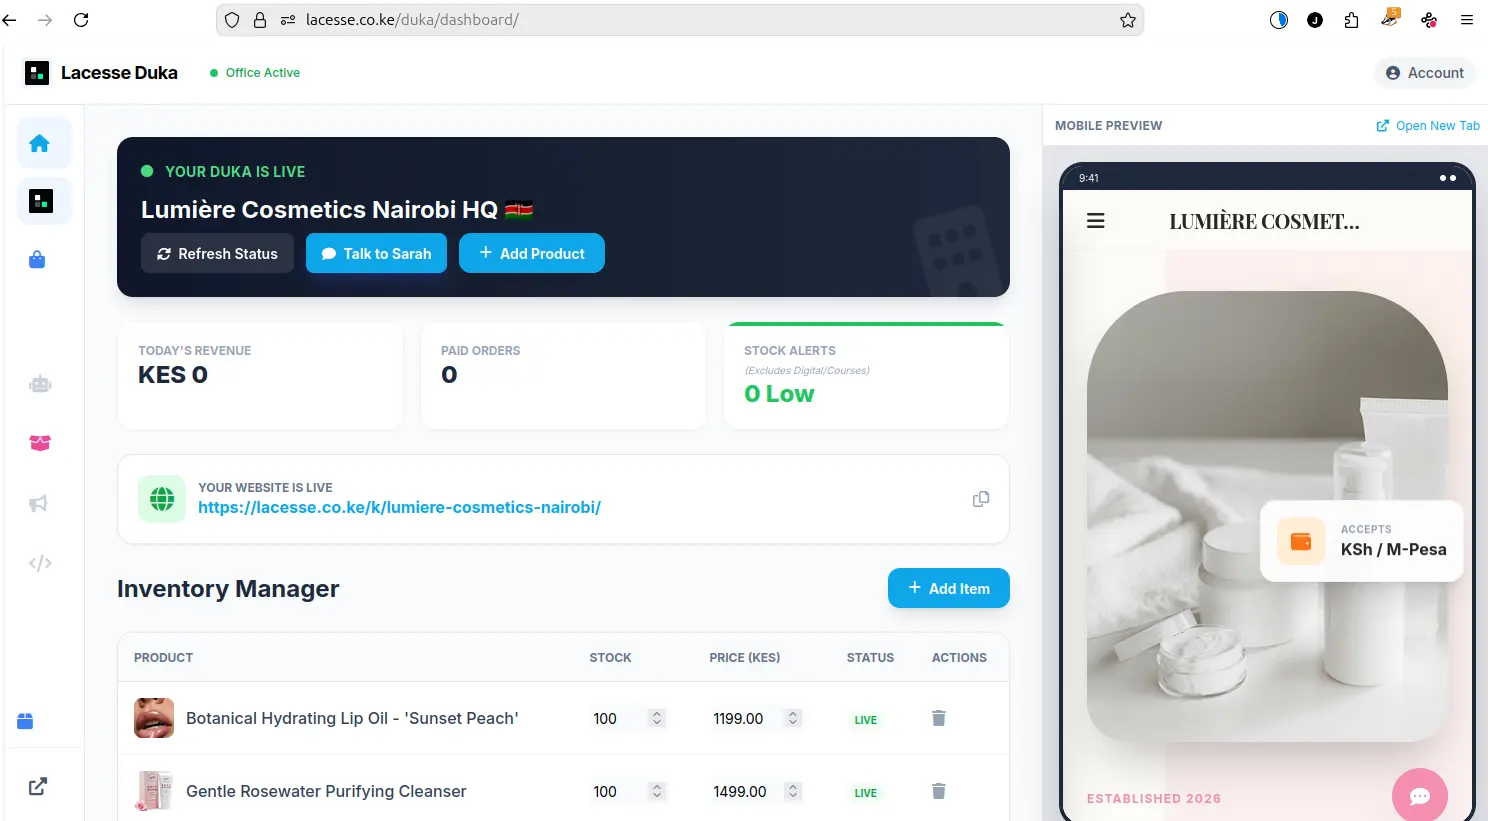Click the KSh / M-Pesa accepts card

1362,541
